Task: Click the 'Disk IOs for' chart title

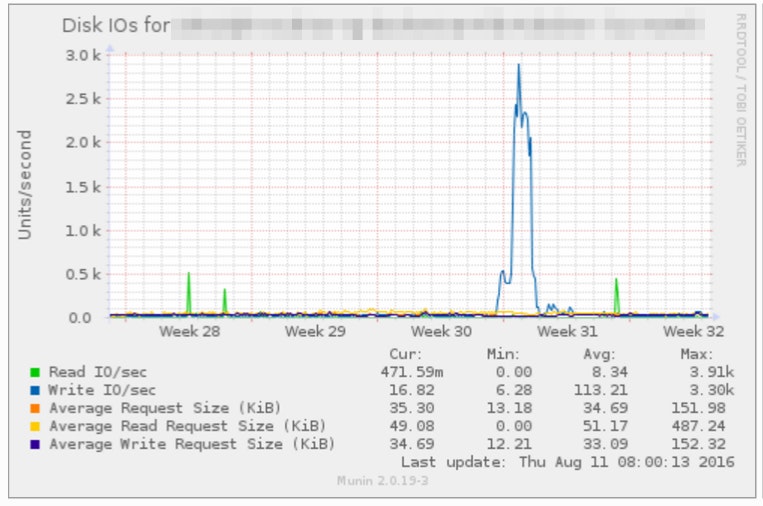Action: tap(116, 25)
